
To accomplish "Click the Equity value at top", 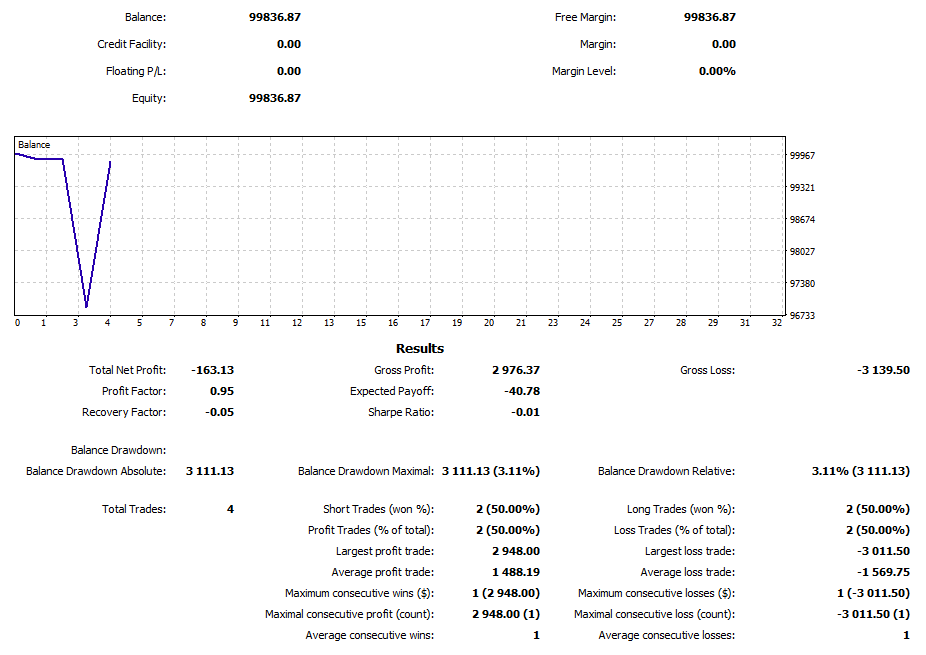I will tap(274, 98).
